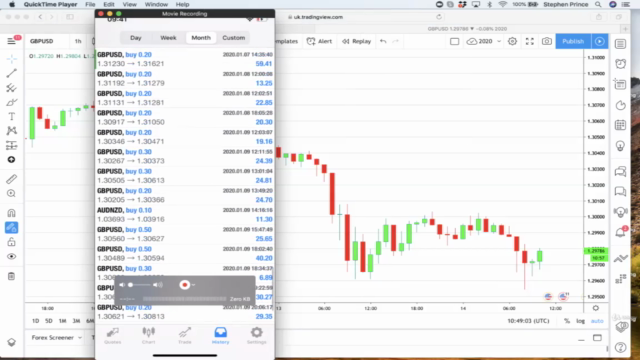
Task: Select the pitchfork tool in left toolbar
Action: tap(11, 88)
